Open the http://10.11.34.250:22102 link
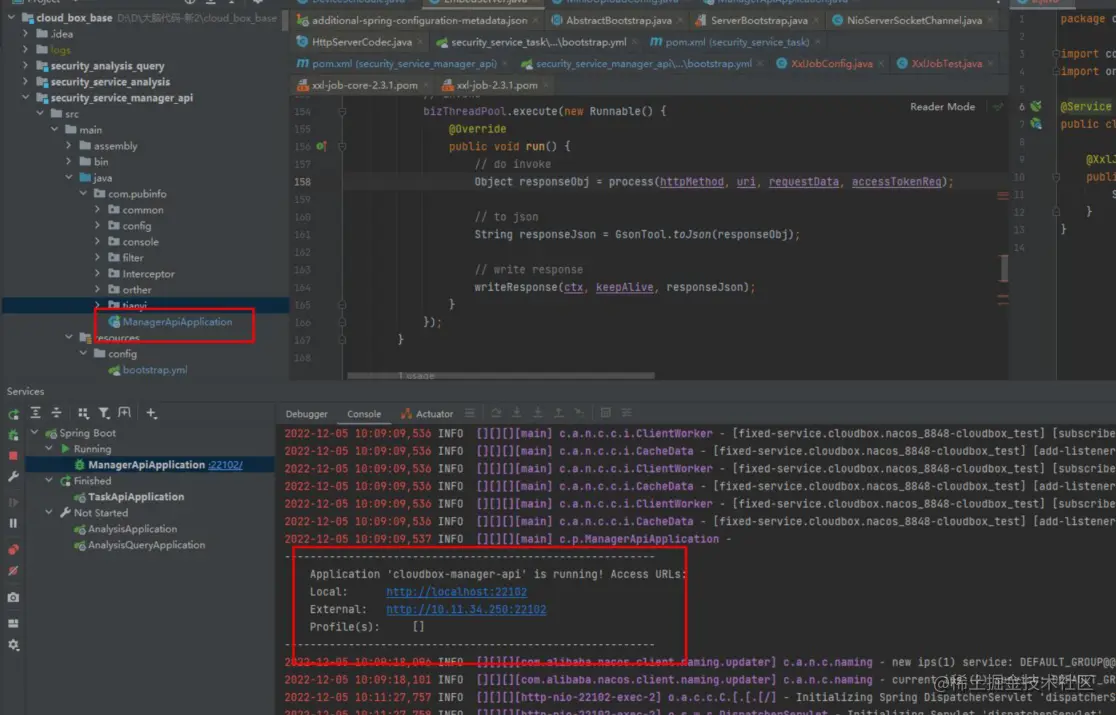Image resolution: width=1116 pixels, height=715 pixels. [466, 610]
